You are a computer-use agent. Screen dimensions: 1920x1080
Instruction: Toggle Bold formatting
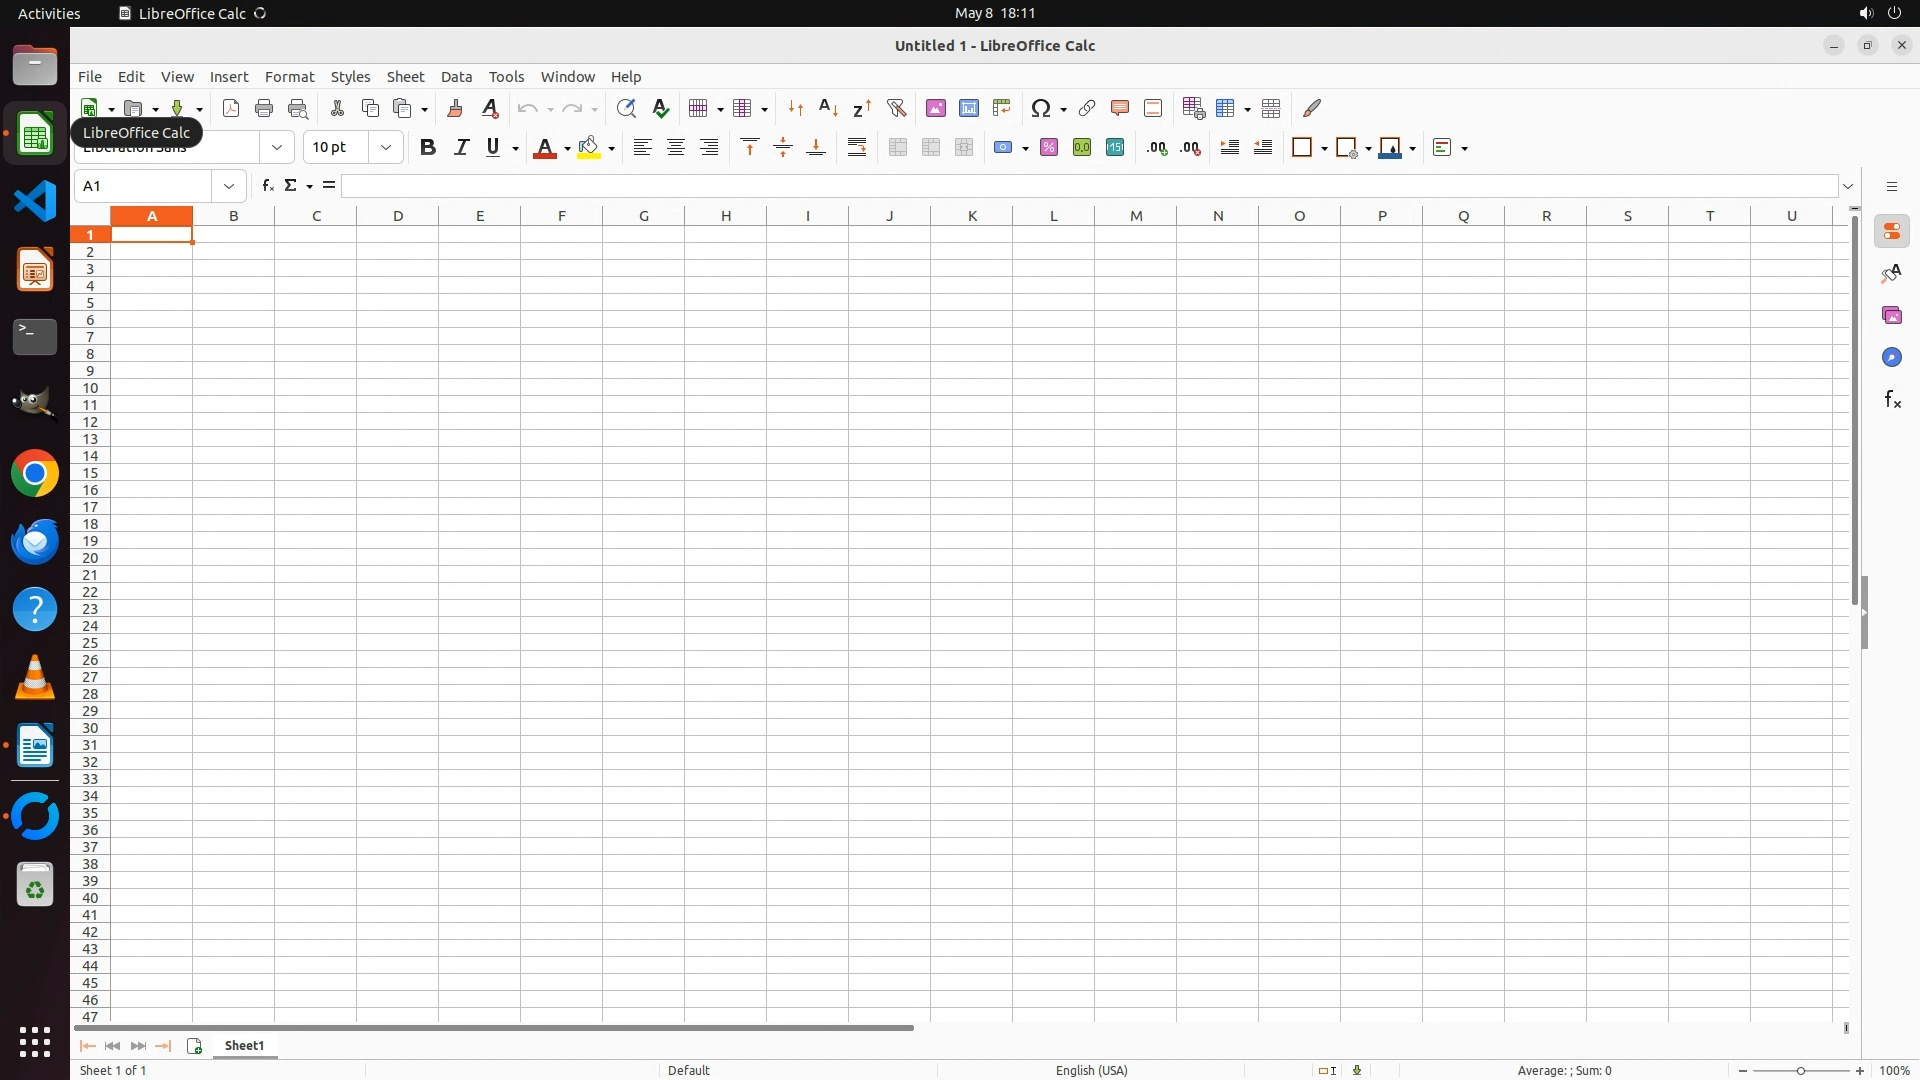tap(428, 148)
